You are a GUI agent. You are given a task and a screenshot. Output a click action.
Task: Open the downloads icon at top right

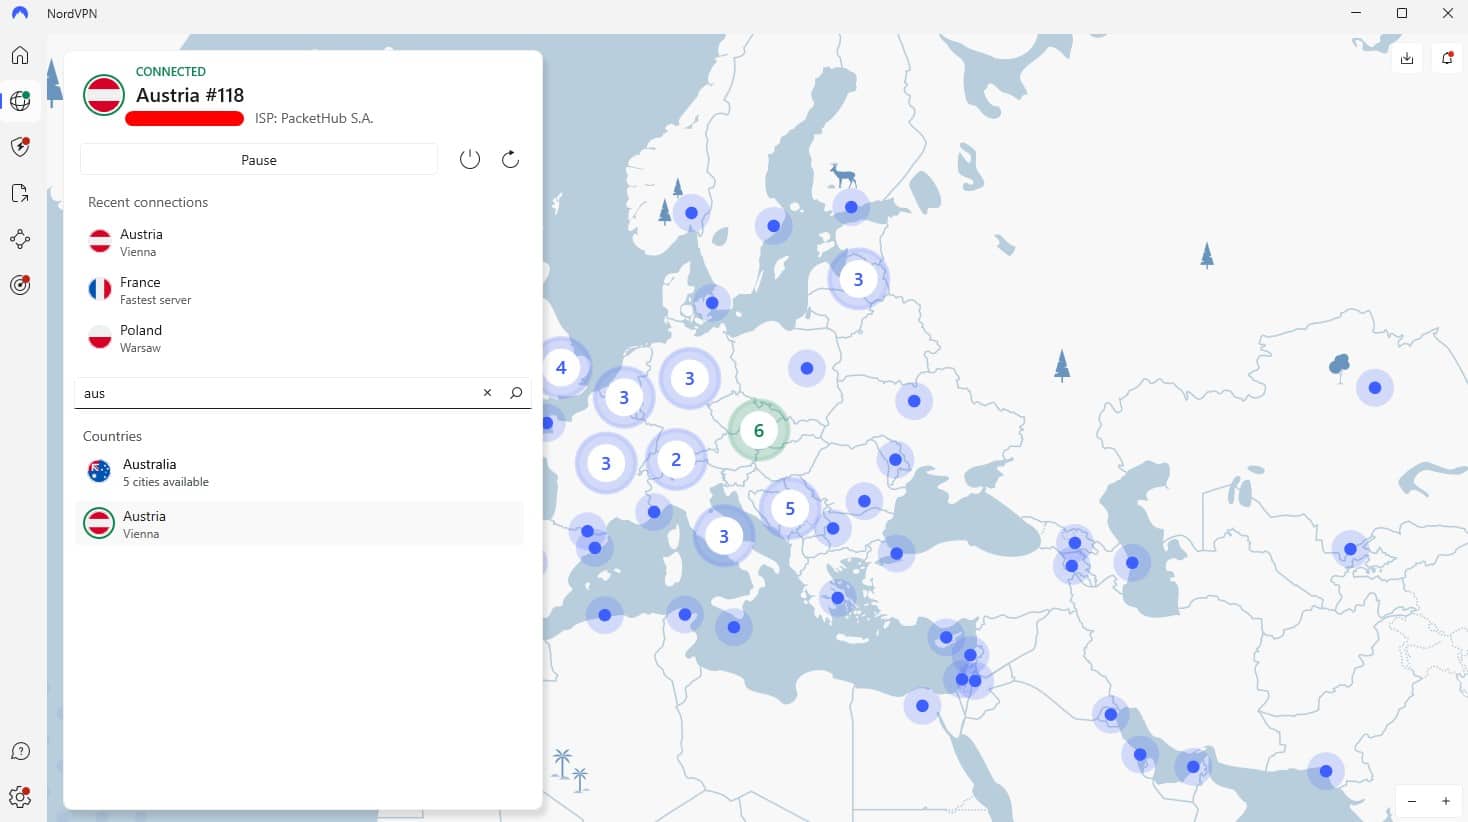coord(1407,58)
